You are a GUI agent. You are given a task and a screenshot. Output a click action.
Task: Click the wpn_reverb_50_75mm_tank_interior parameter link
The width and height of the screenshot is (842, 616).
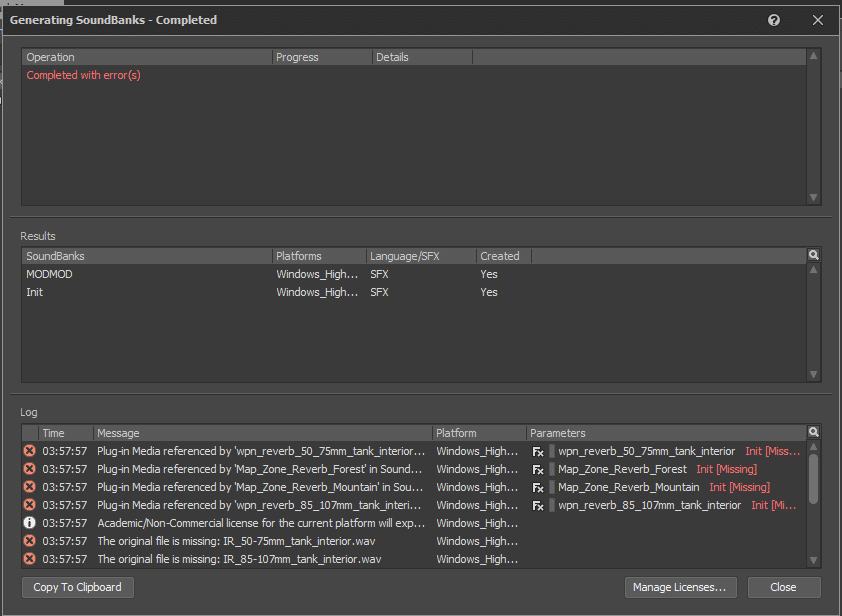tap(647, 451)
